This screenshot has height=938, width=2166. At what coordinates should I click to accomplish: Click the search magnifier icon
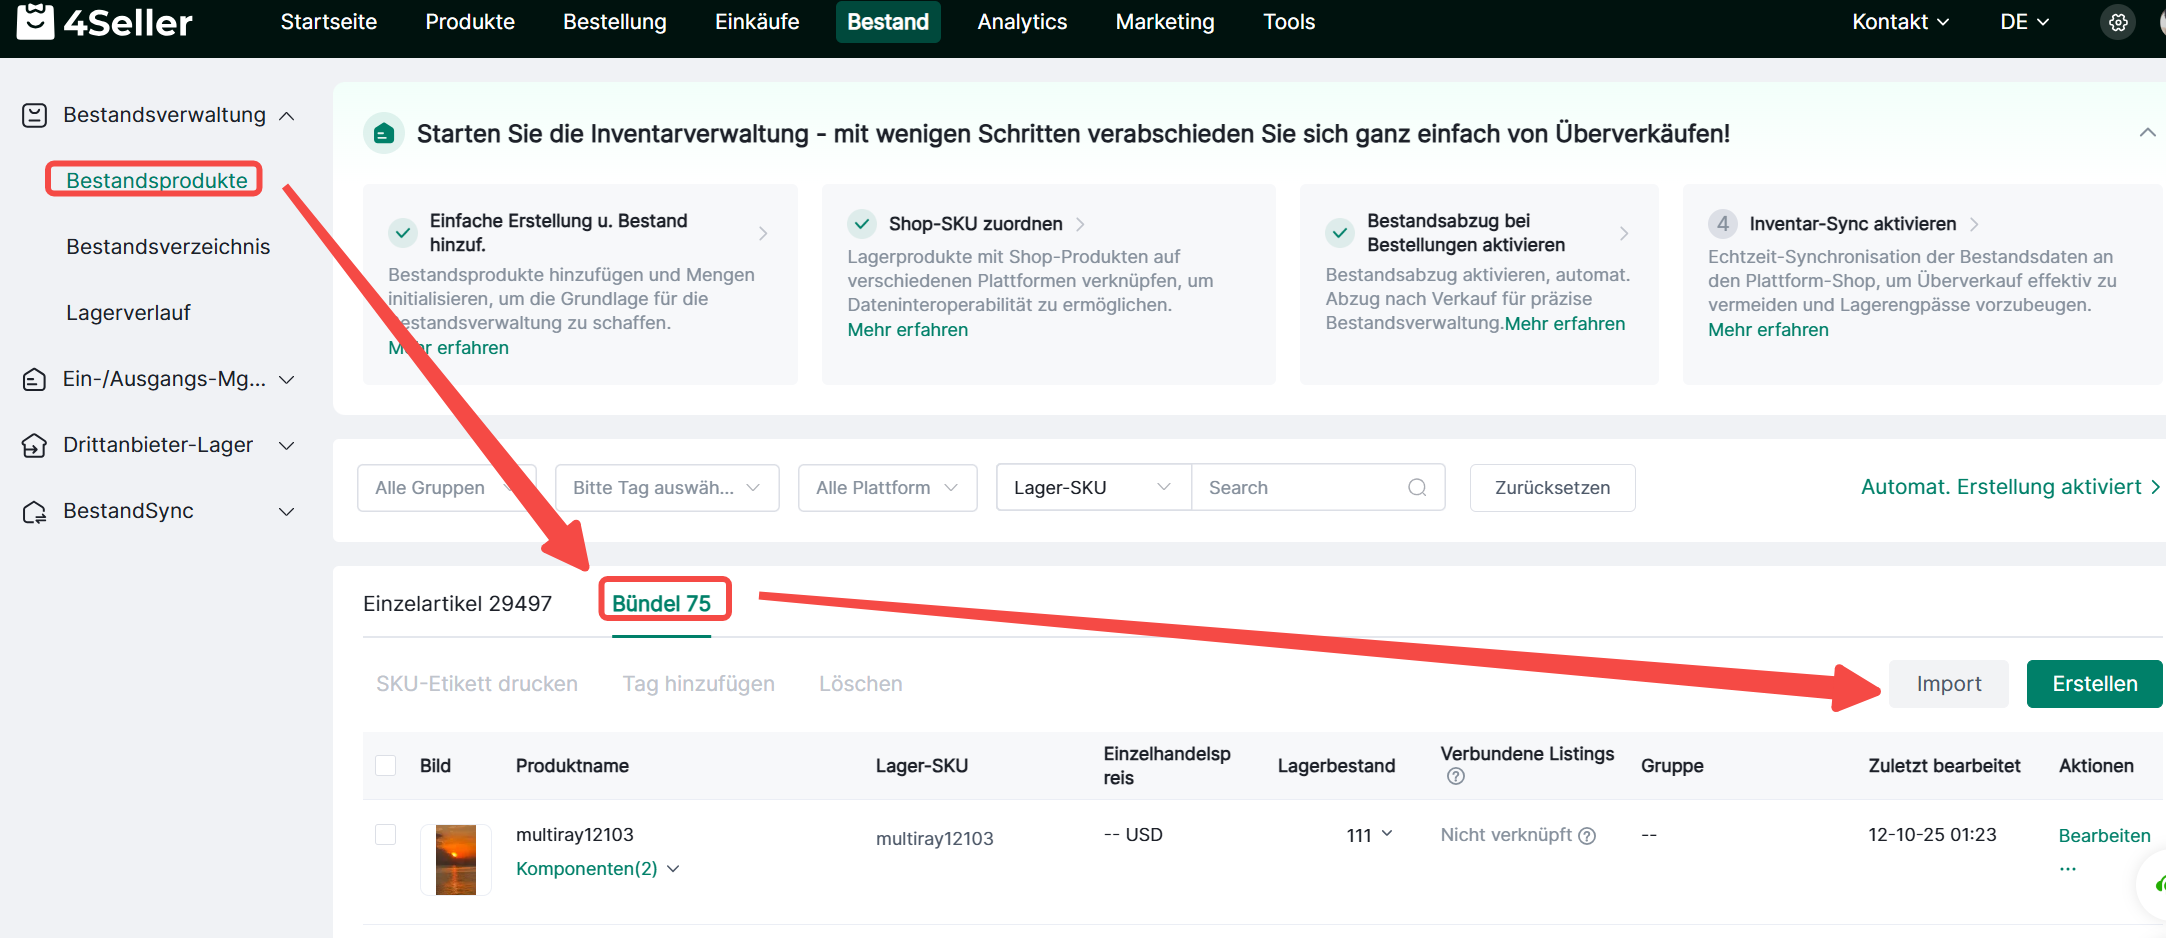tap(1416, 488)
